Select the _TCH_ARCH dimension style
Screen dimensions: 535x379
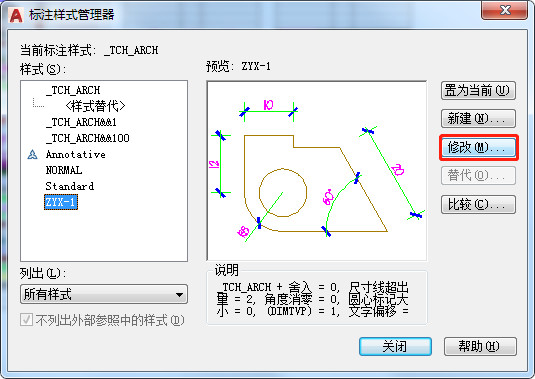click(x=73, y=90)
